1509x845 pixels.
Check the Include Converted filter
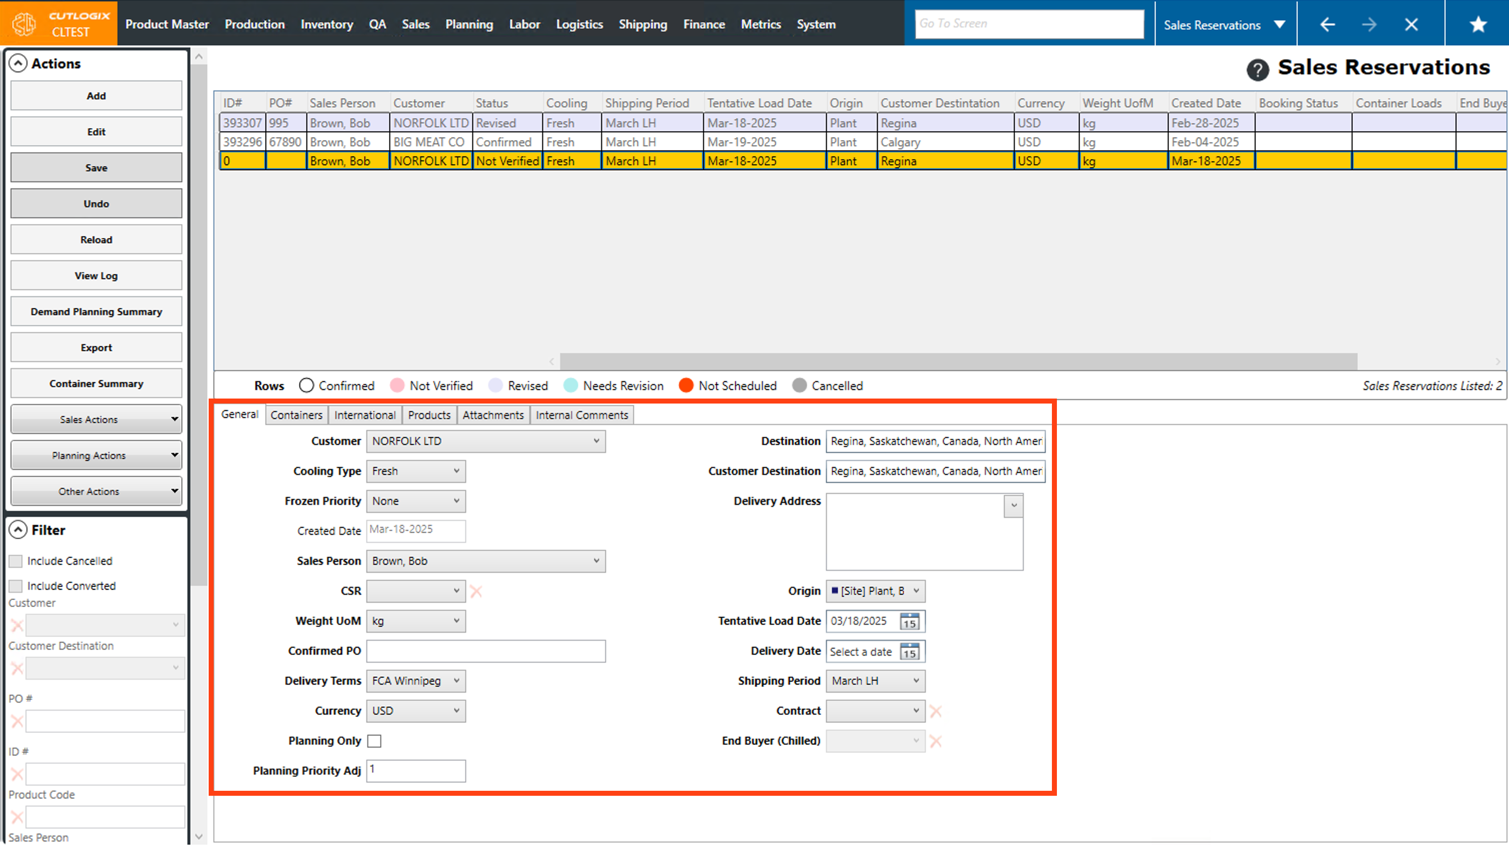(x=16, y=586)
